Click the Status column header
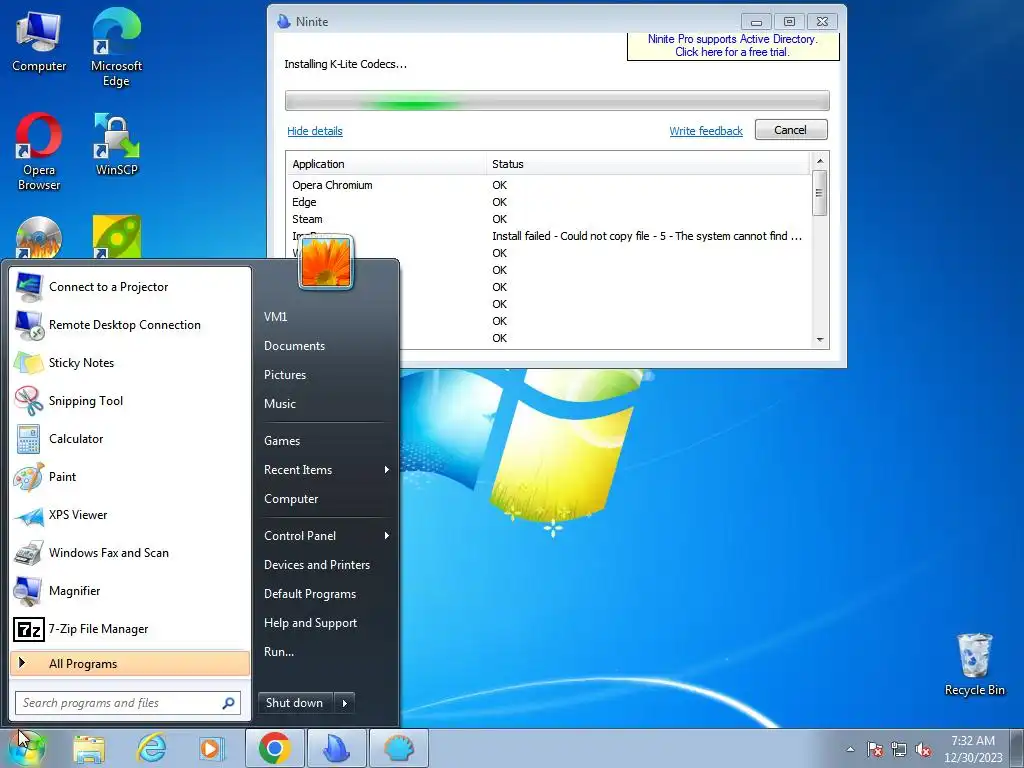The height and width of the screenshot is (768, 1024). 648,164
